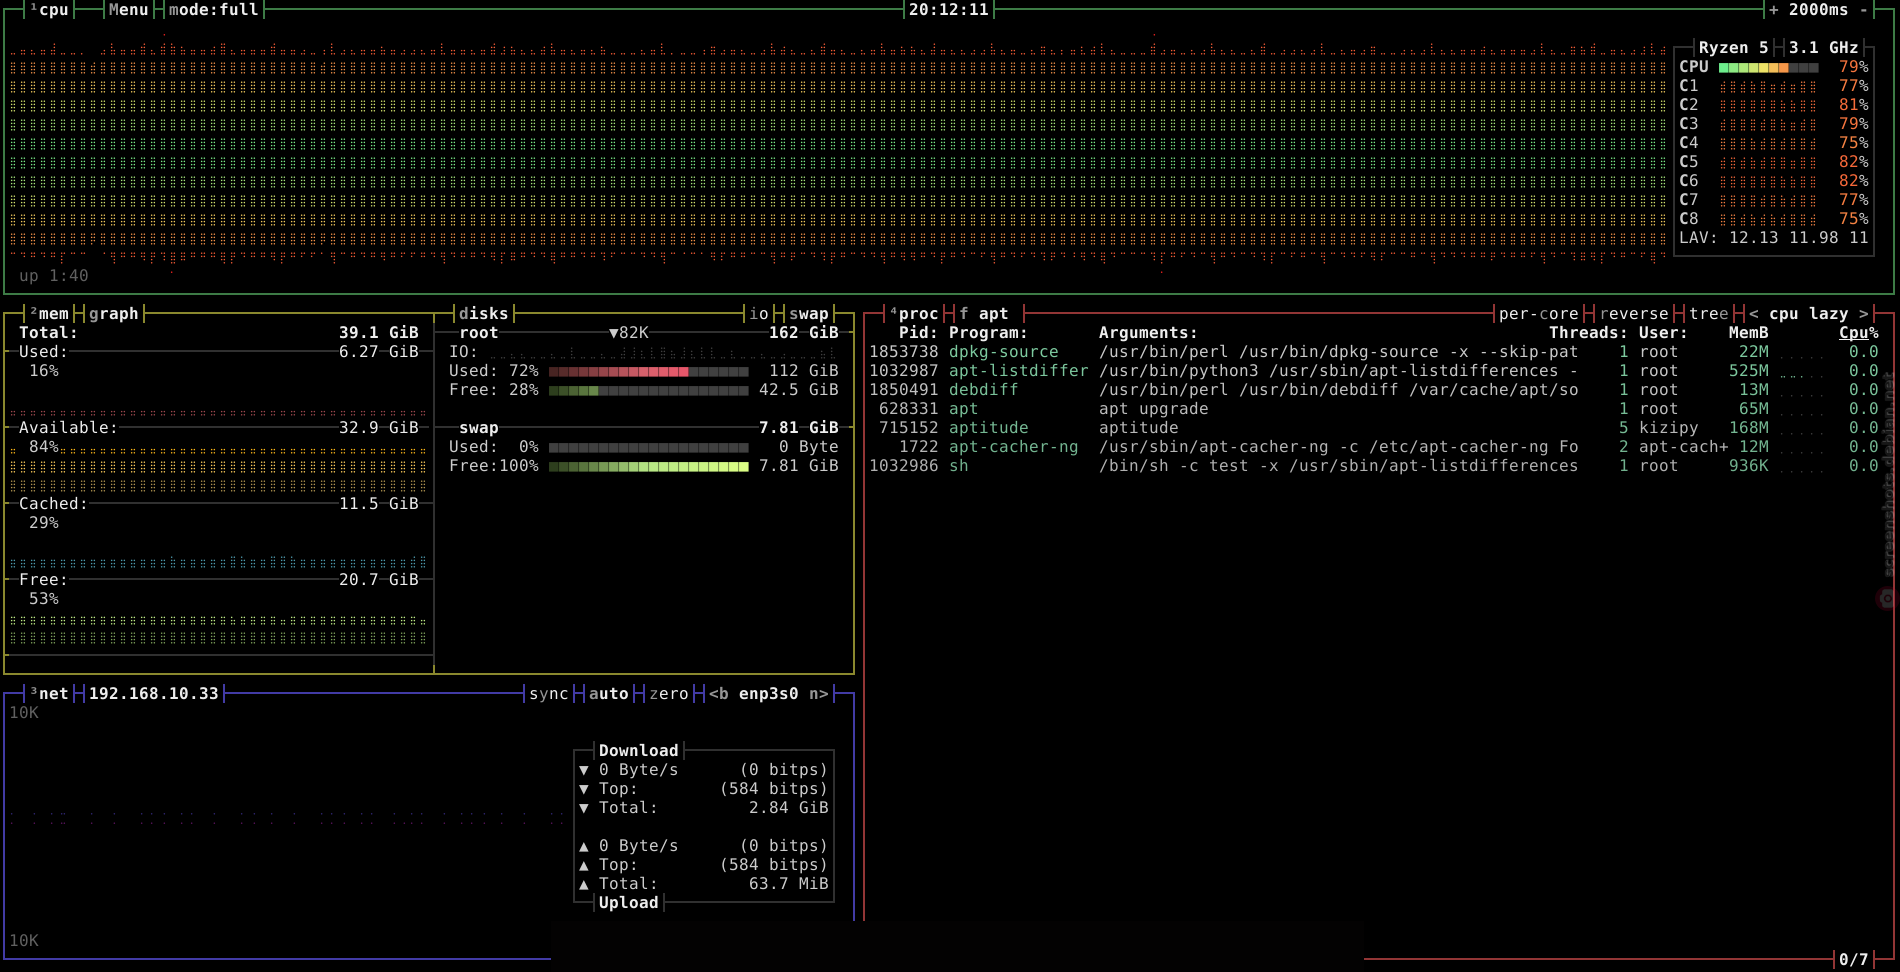This screenshot has width=1900, height=972.
Task: Click the Pid: column header
Action: [x=918, y=333]
